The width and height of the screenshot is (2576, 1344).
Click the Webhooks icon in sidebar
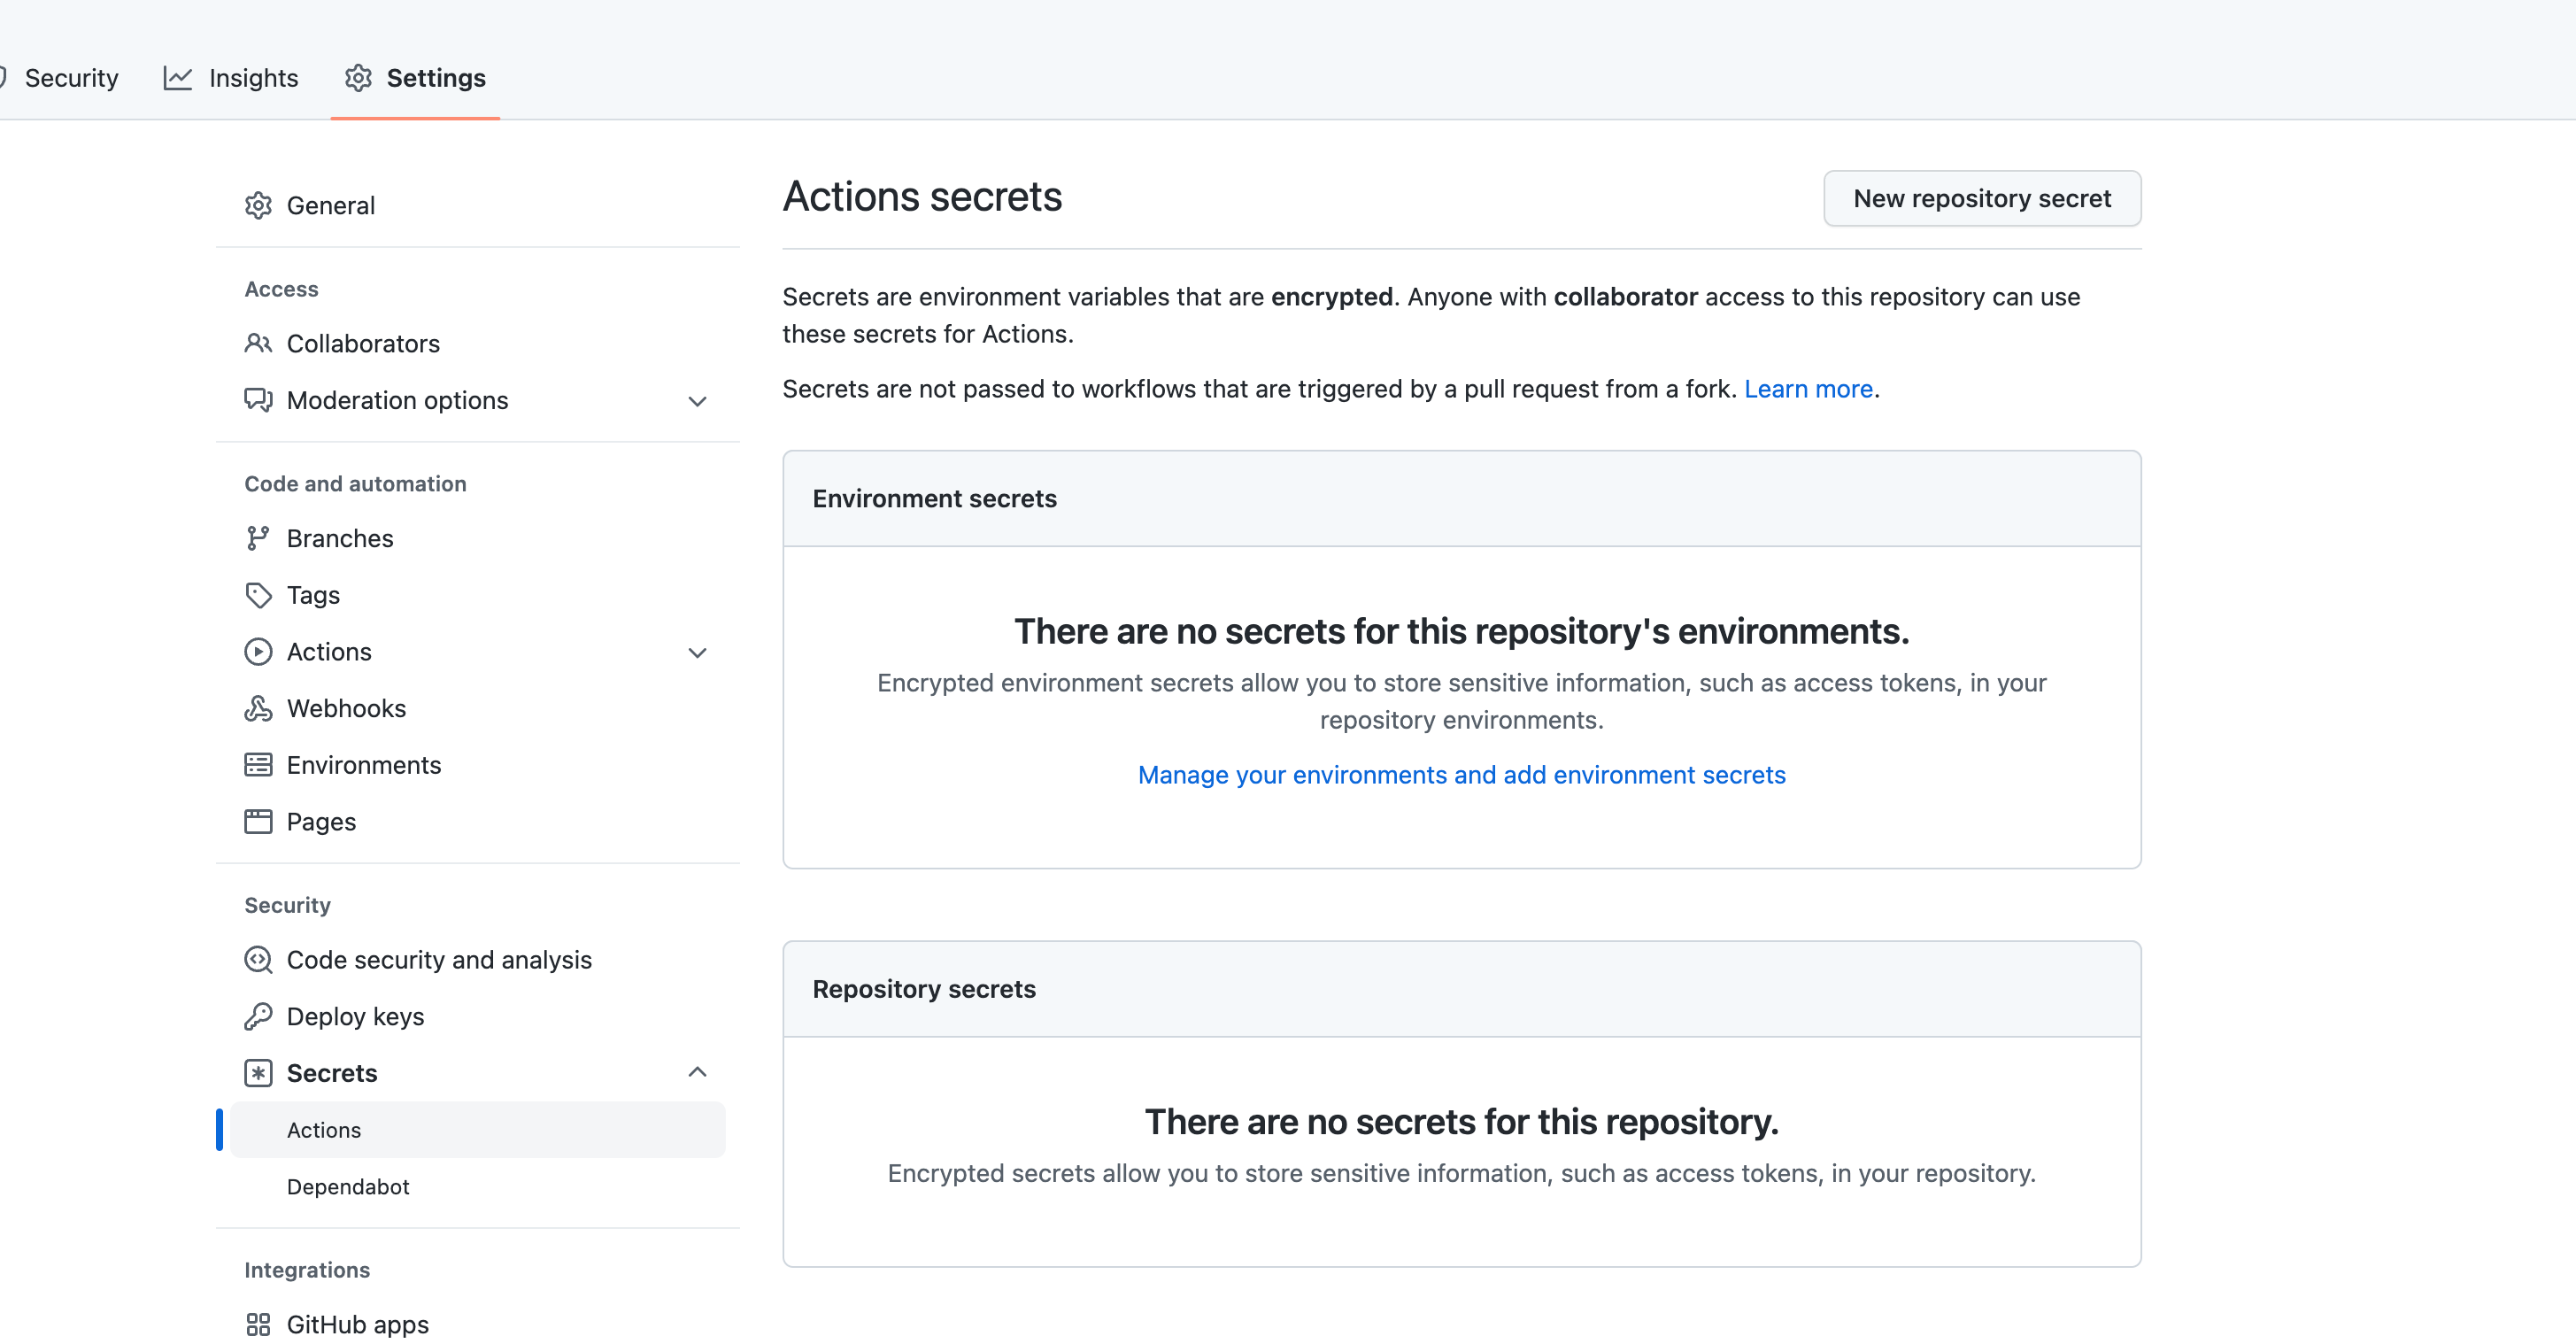tap(258, 708)
